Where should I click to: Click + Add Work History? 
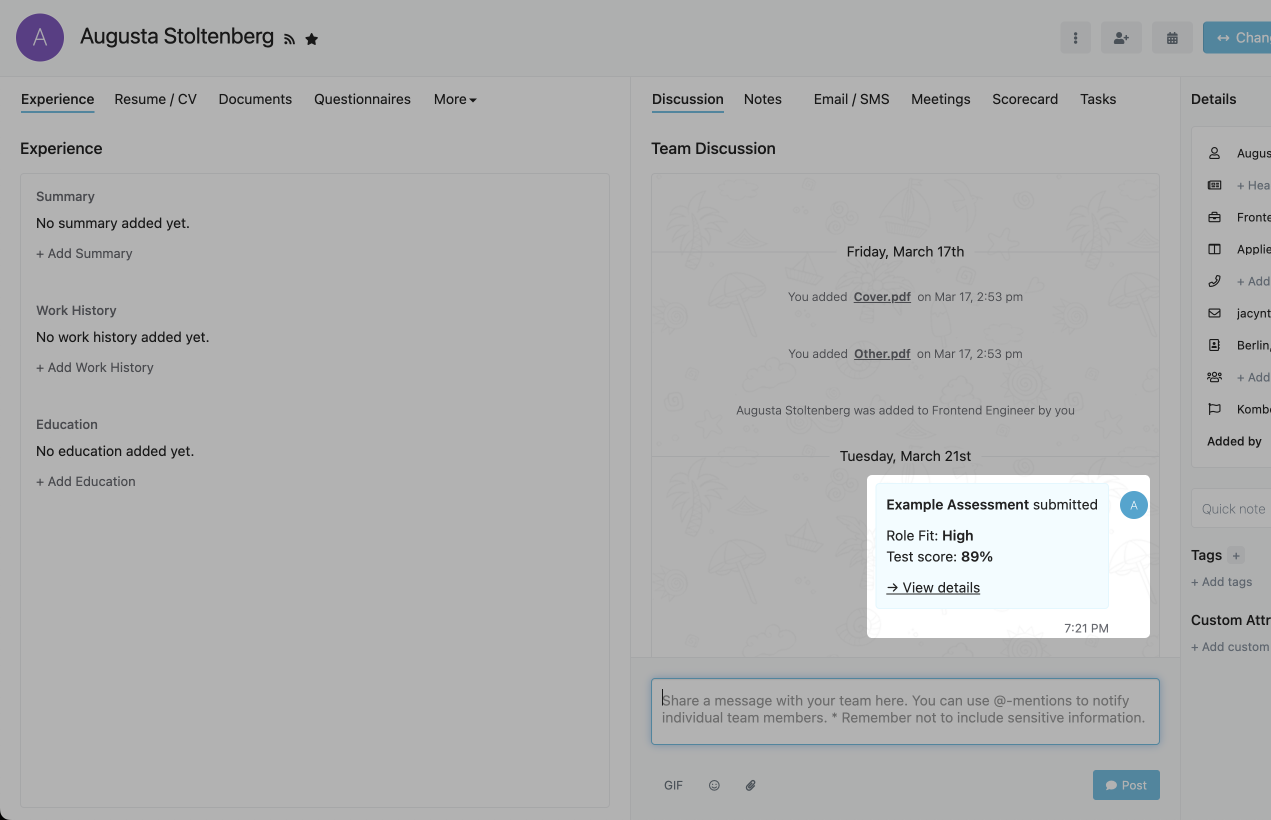[x=95, y=367]
